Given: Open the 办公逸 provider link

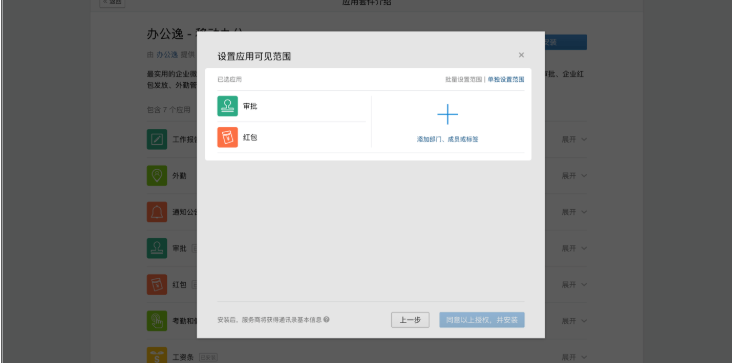Looking at the screenshot, I should (167, 55).
